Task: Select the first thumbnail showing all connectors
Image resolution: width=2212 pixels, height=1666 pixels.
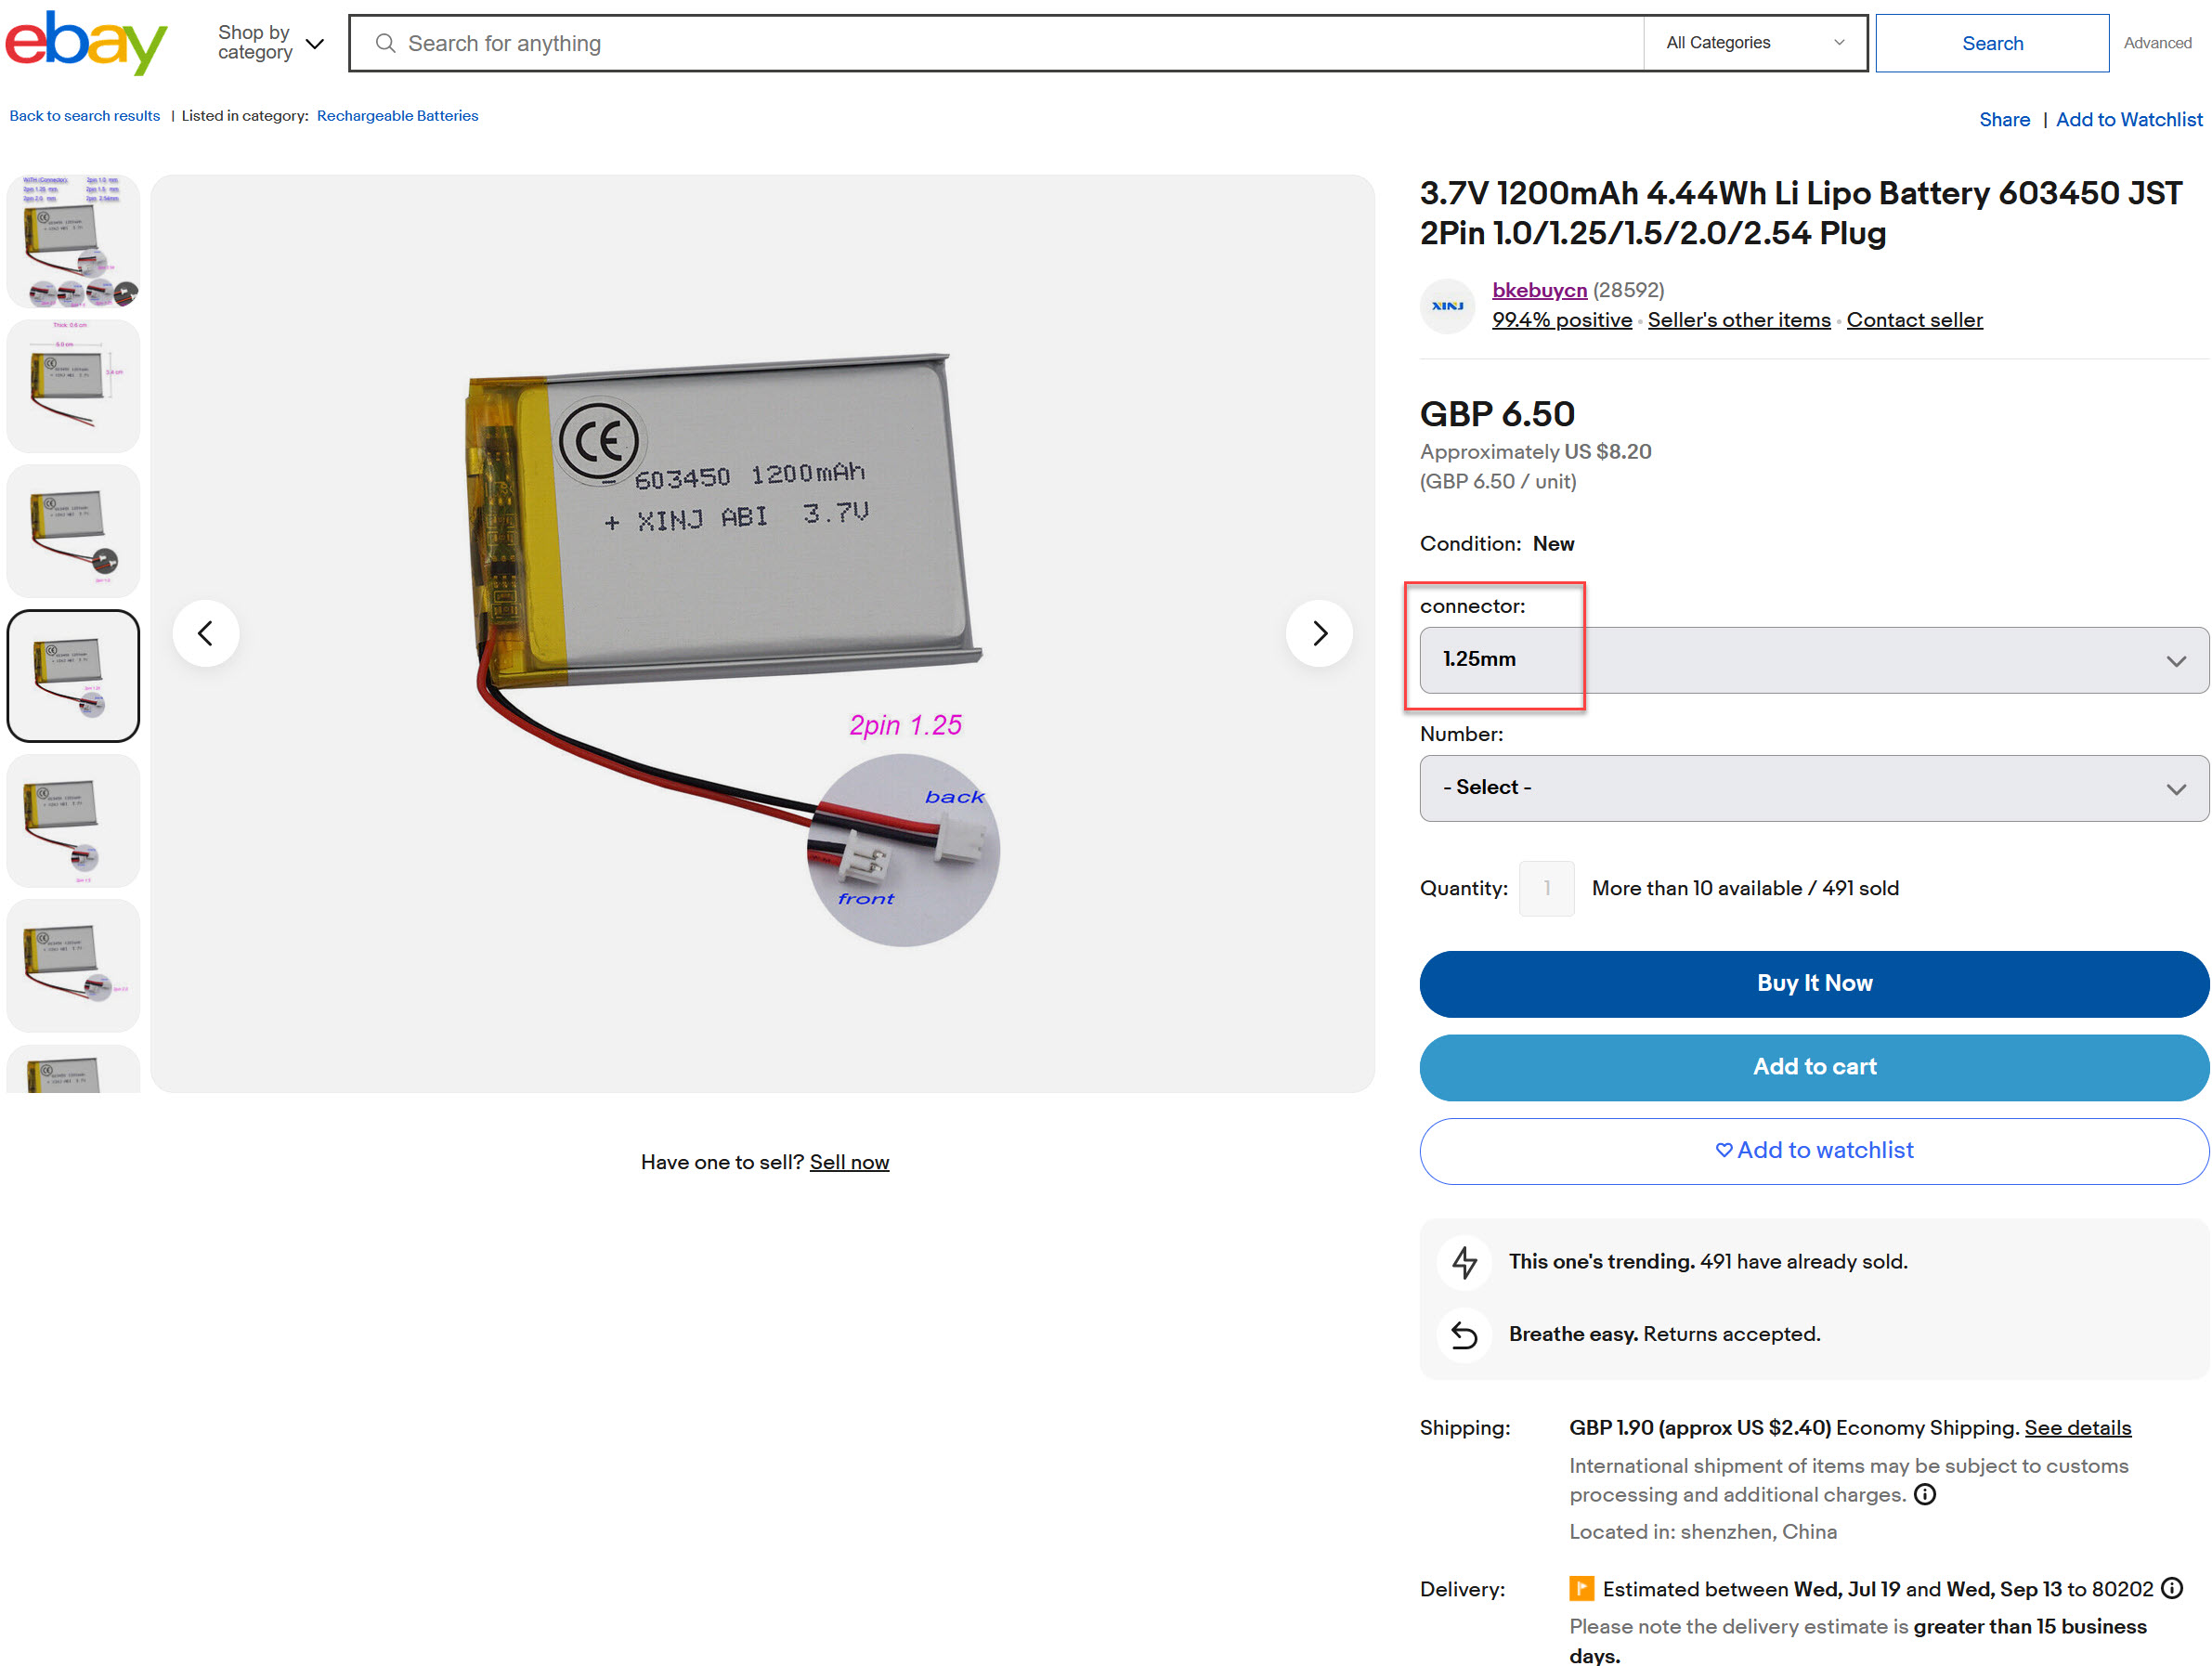Action: coord(73,241)
